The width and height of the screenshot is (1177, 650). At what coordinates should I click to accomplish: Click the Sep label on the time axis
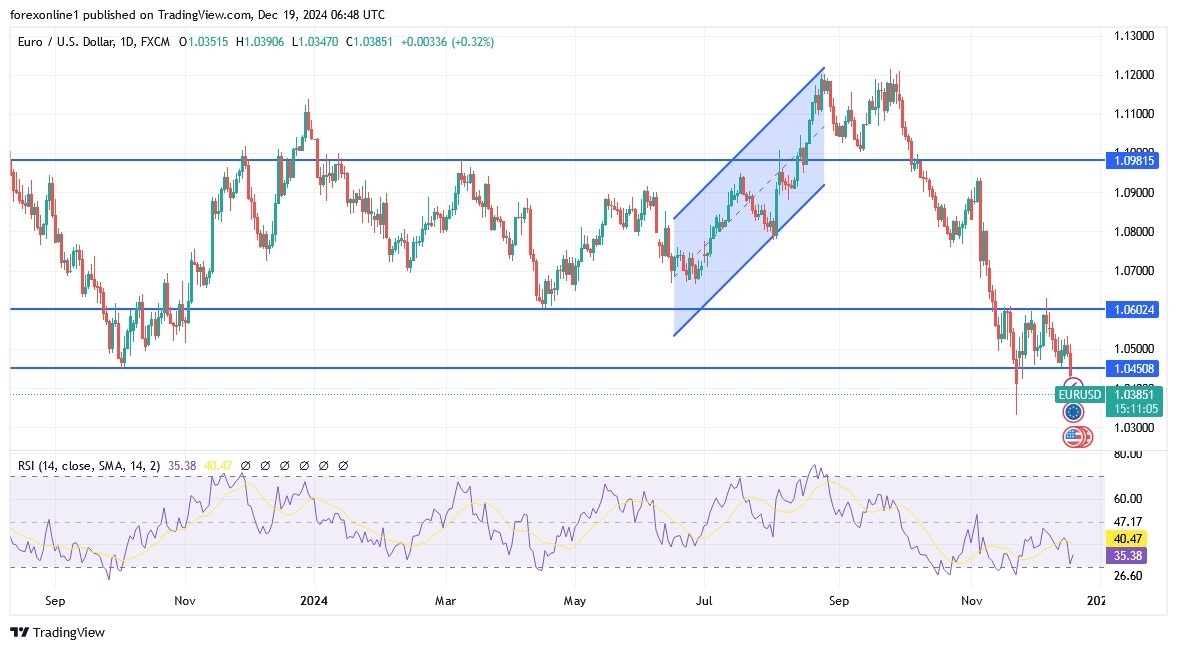(x=54, y=601)
